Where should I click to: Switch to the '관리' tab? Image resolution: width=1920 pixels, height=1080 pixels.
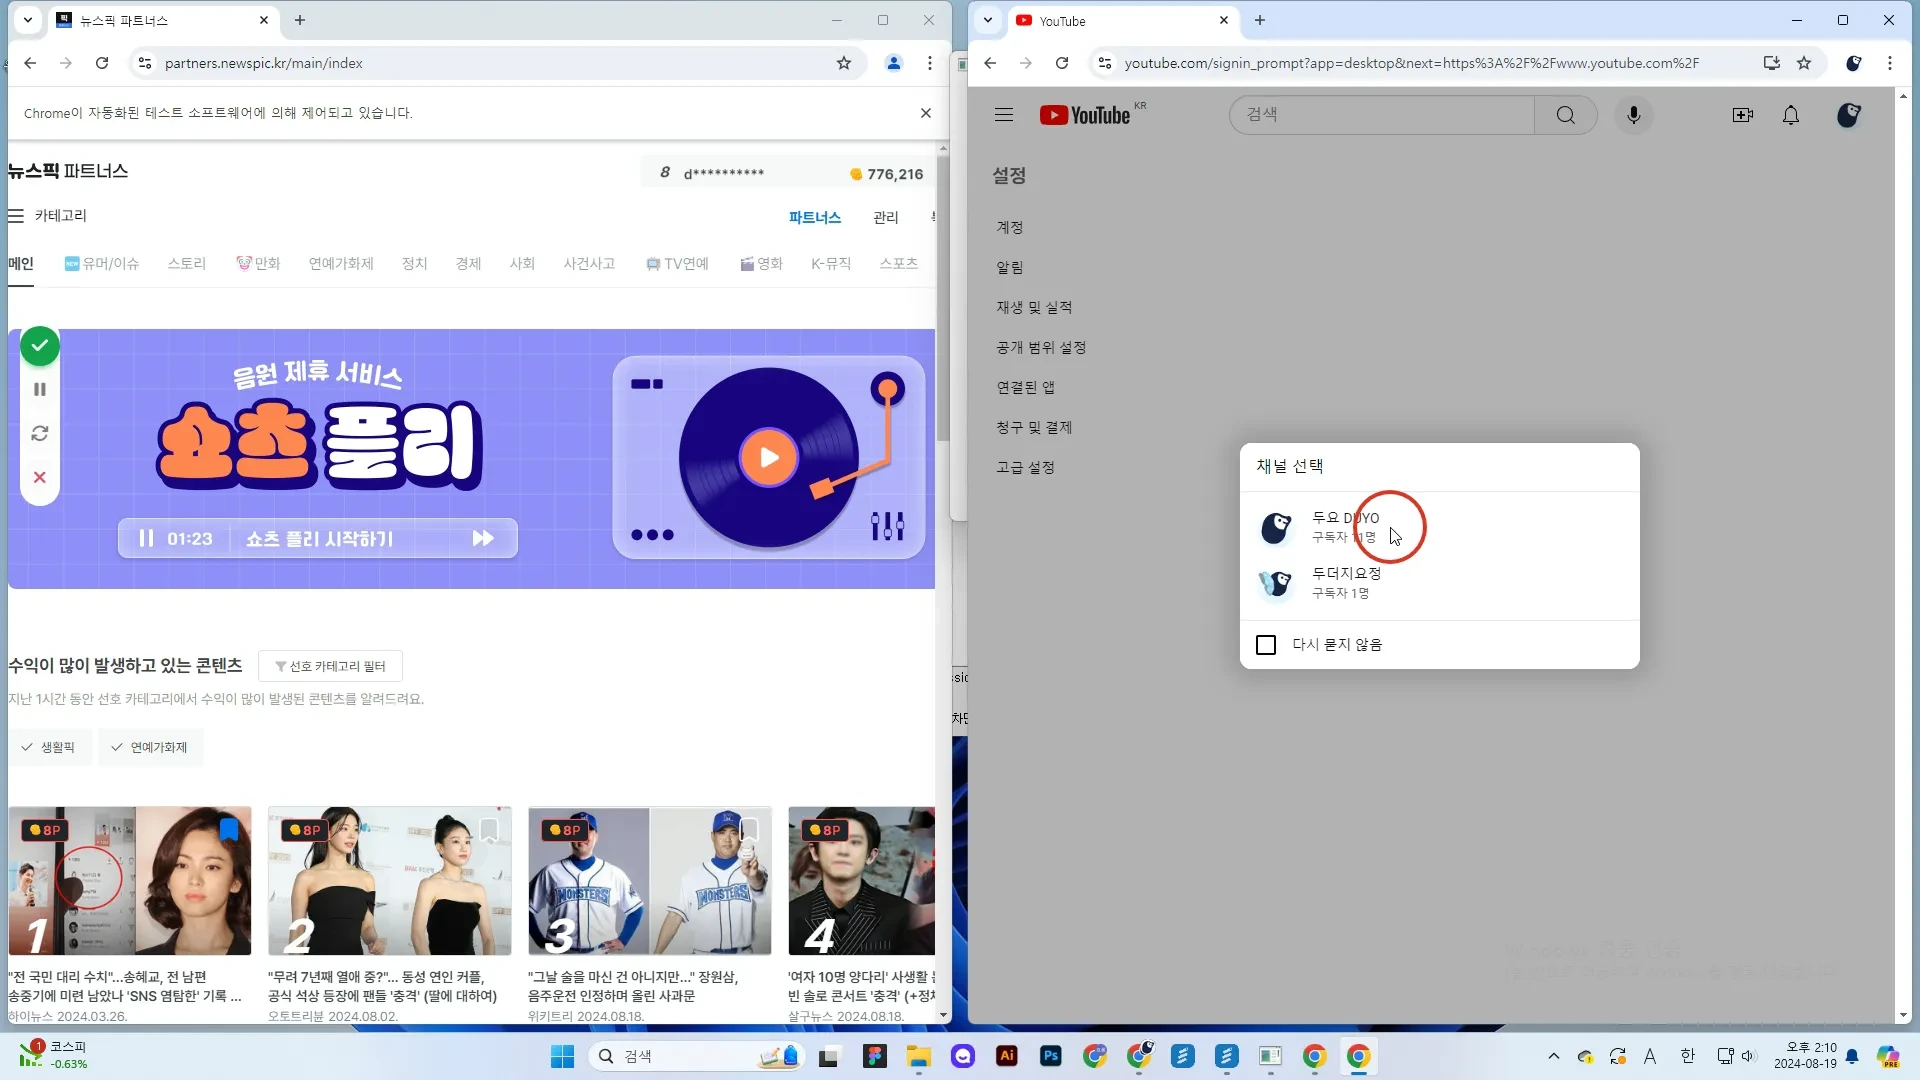[886, 217]
